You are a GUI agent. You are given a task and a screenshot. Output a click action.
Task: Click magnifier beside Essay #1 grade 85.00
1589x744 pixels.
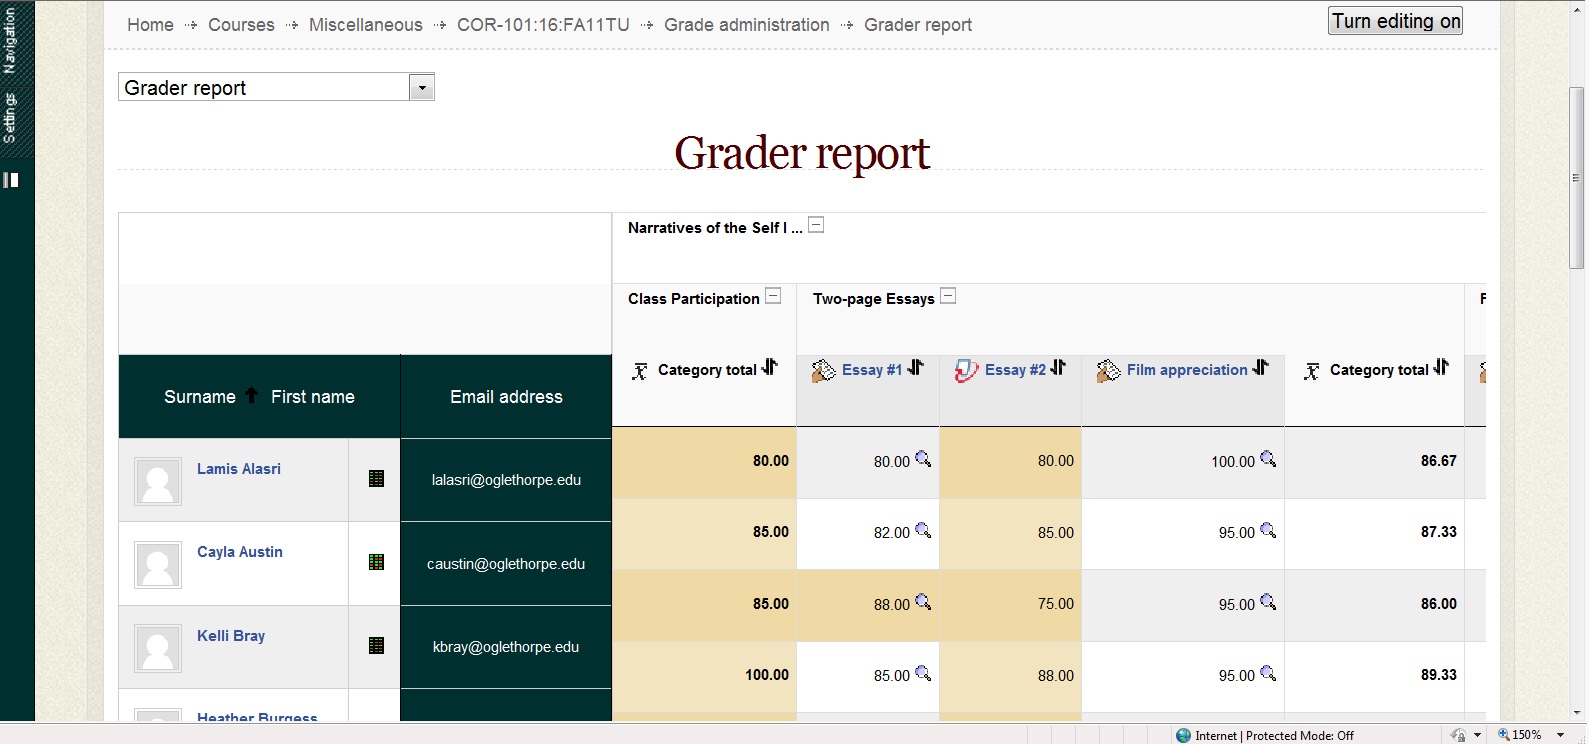pos(923,673)
